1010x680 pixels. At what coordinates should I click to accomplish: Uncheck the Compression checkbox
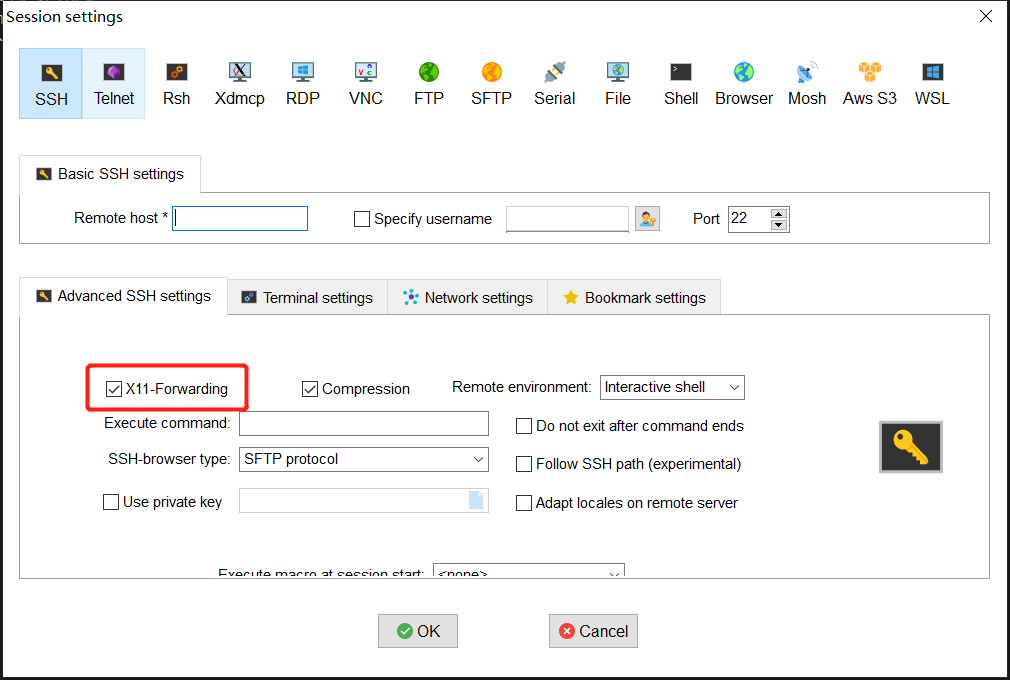[x=310, y=389]
